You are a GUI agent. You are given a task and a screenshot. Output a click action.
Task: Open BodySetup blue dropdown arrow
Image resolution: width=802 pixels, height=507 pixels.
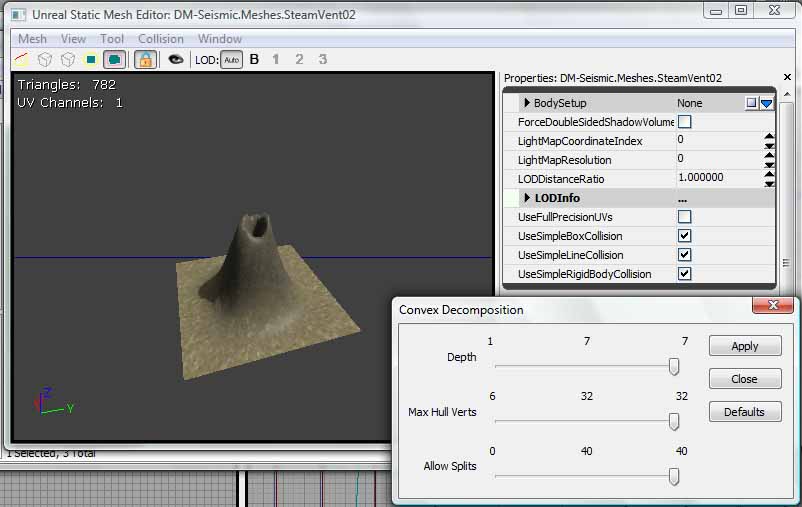pyautogui.click(x=767, y=103)
